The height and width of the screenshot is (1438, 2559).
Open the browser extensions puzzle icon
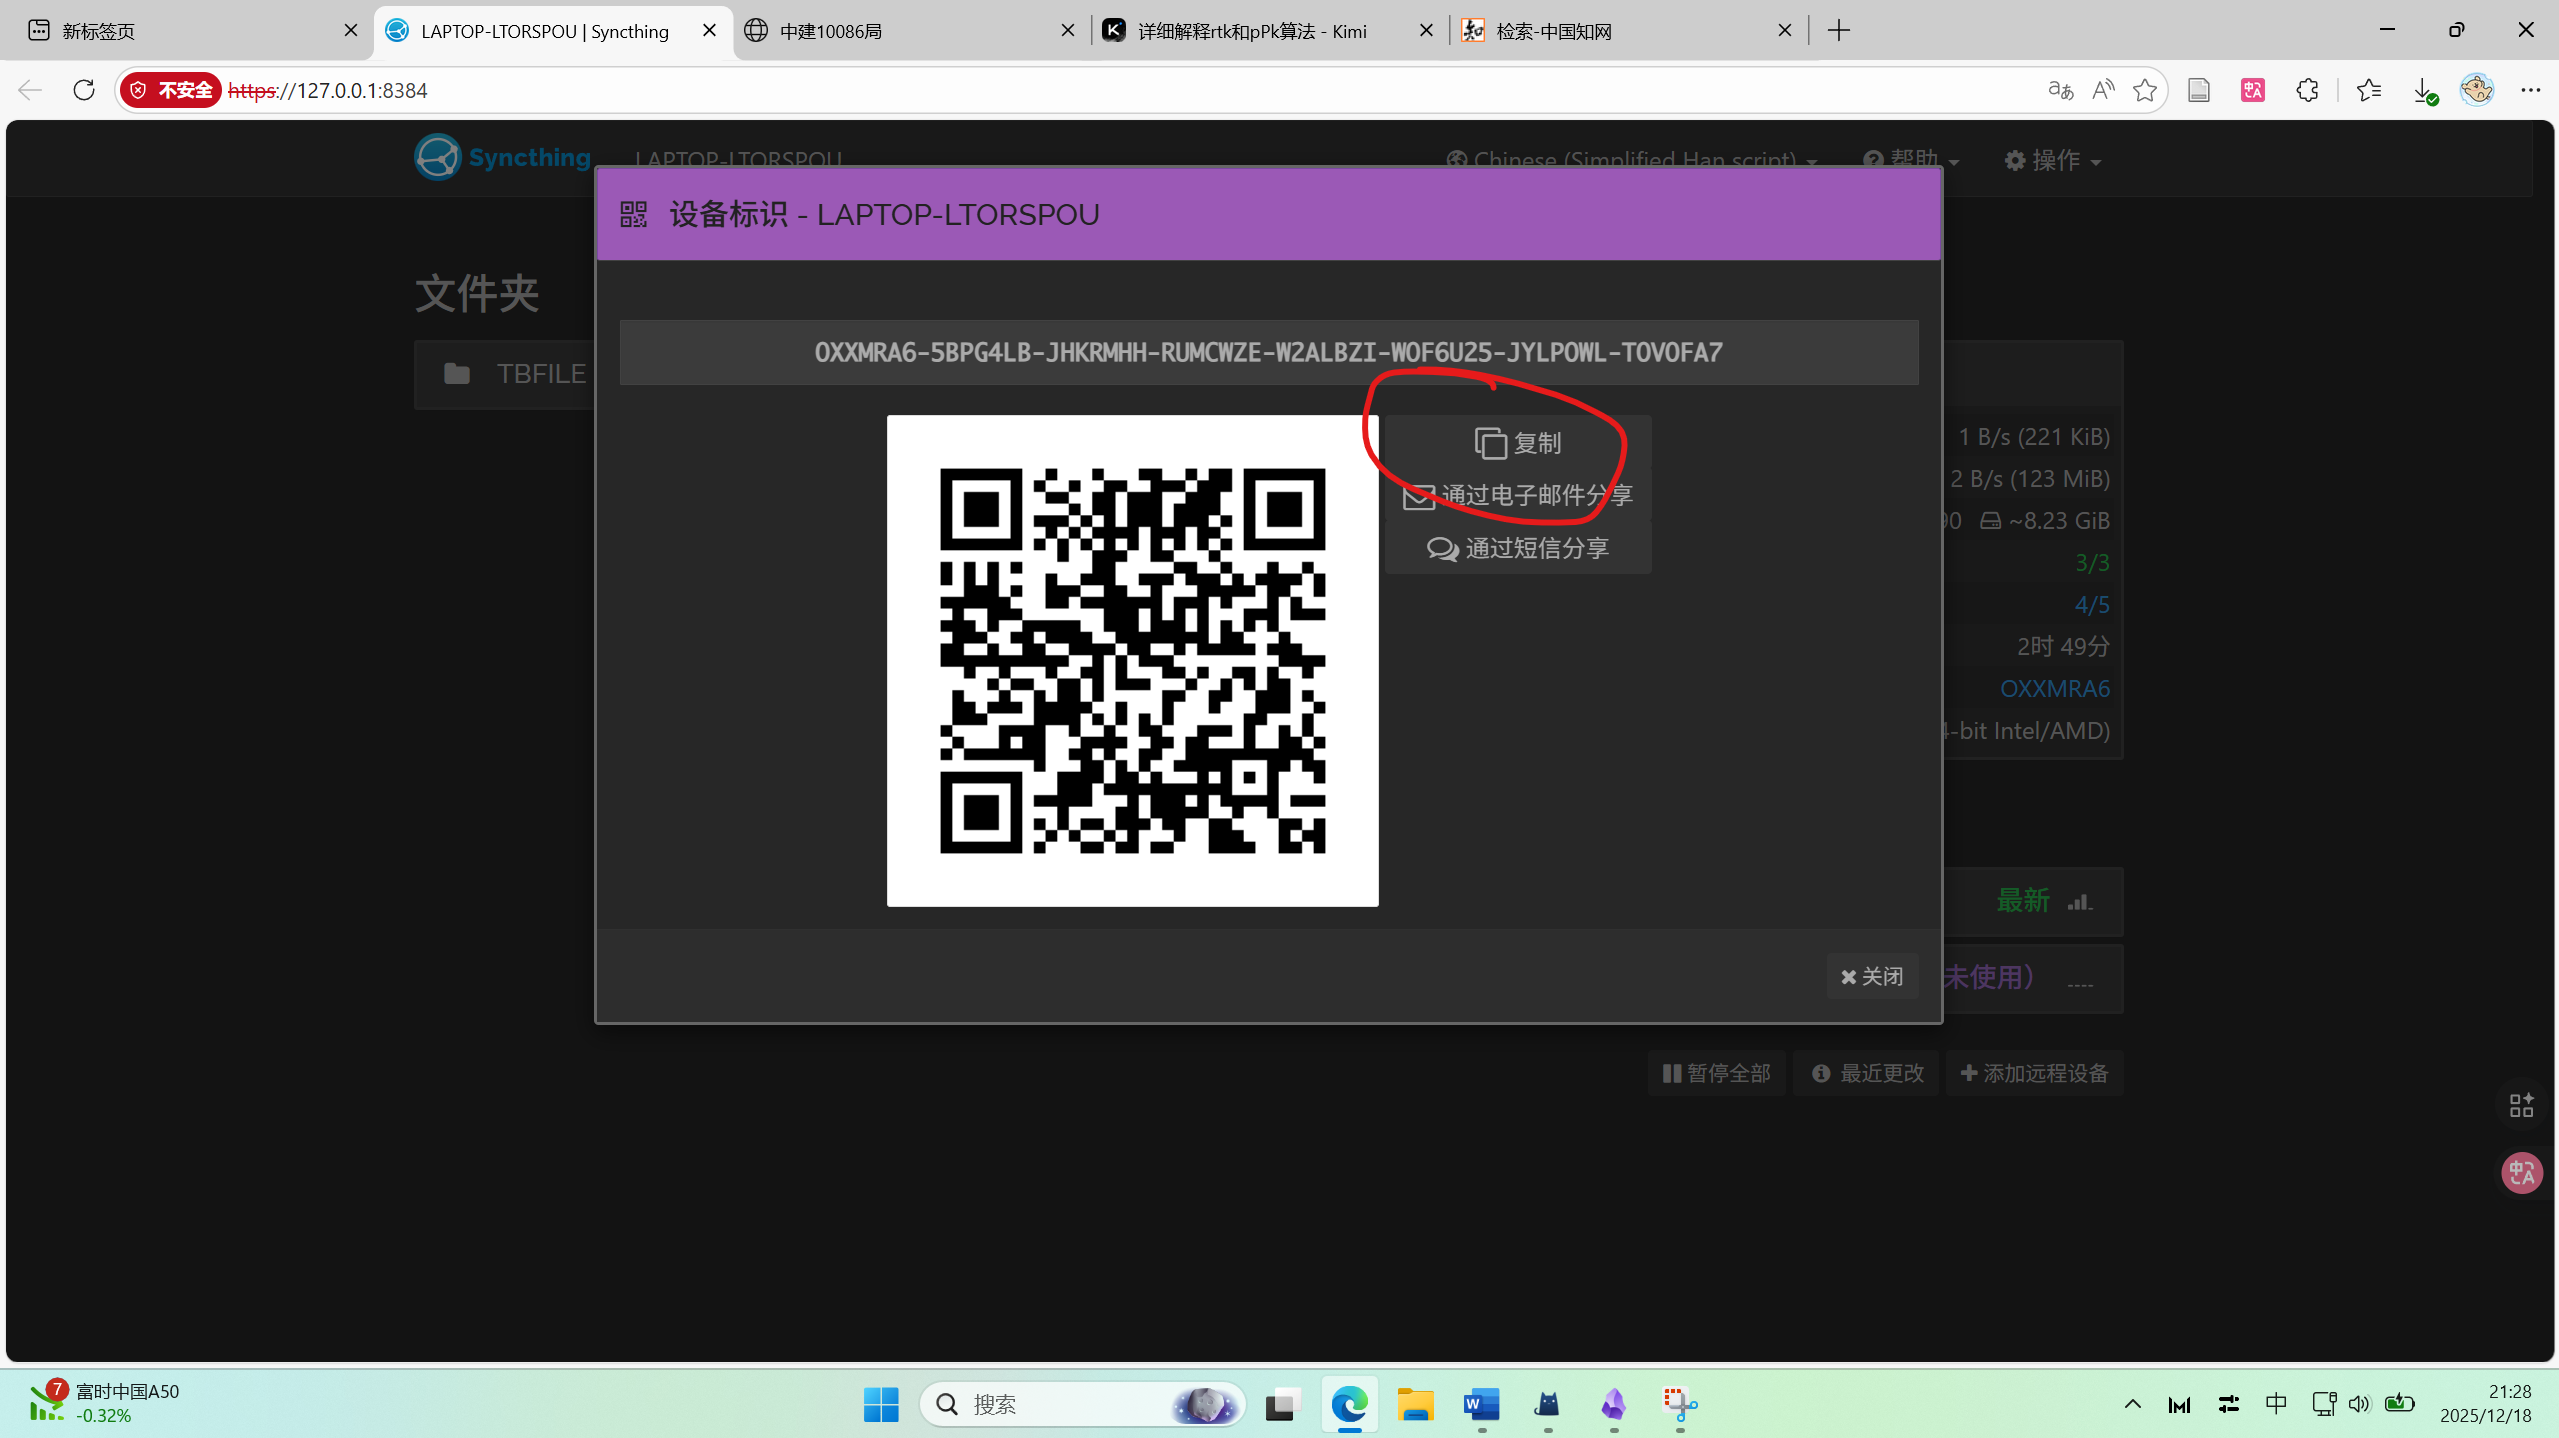2306,90
